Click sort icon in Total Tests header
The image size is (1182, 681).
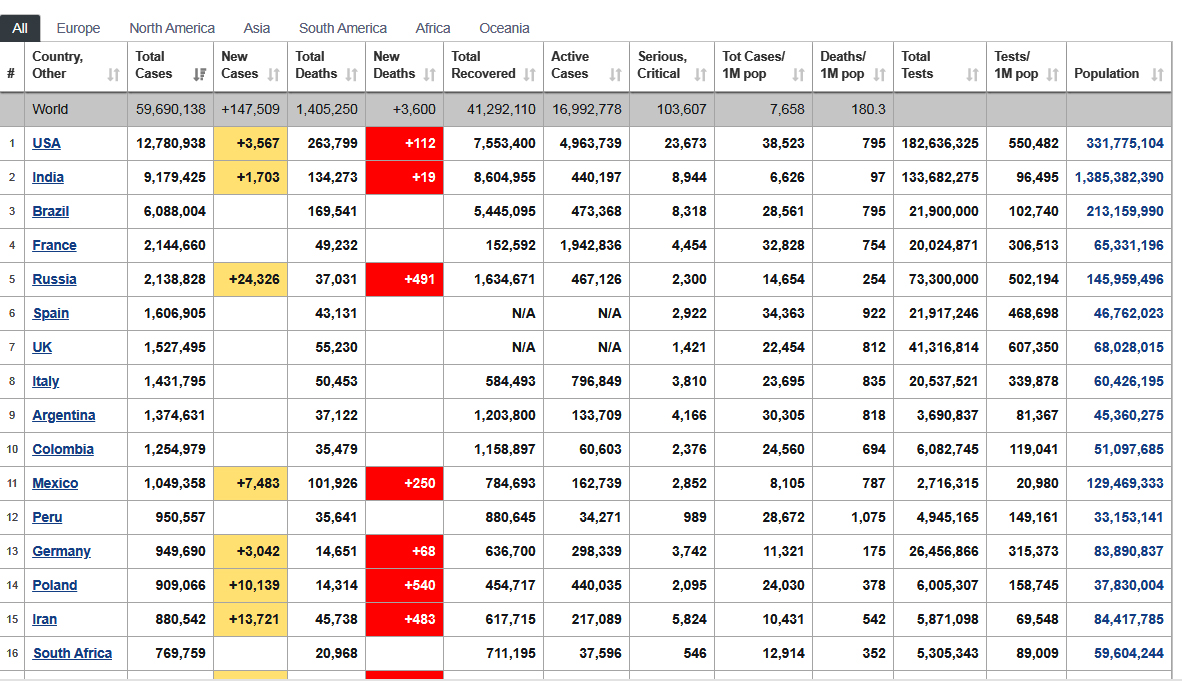[972, 75]
